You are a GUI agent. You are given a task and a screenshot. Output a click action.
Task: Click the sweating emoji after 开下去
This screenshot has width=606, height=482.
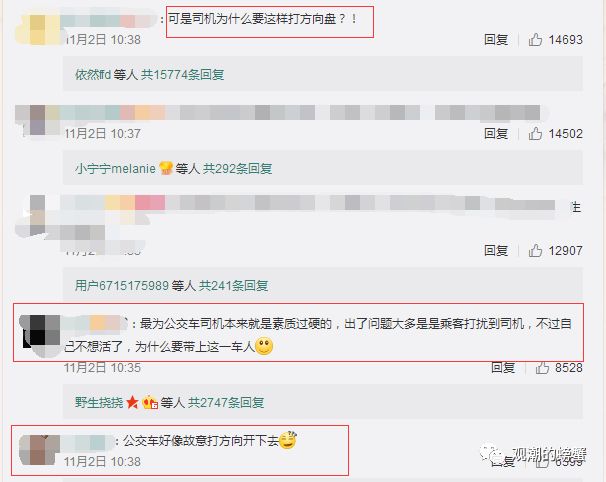coord(288,439)
